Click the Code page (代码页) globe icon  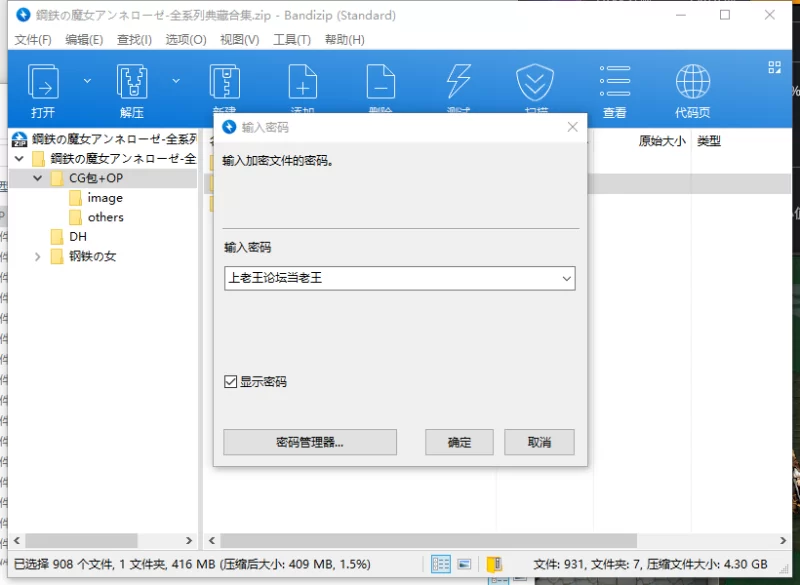pyautogui.click(x=692, y=81)
